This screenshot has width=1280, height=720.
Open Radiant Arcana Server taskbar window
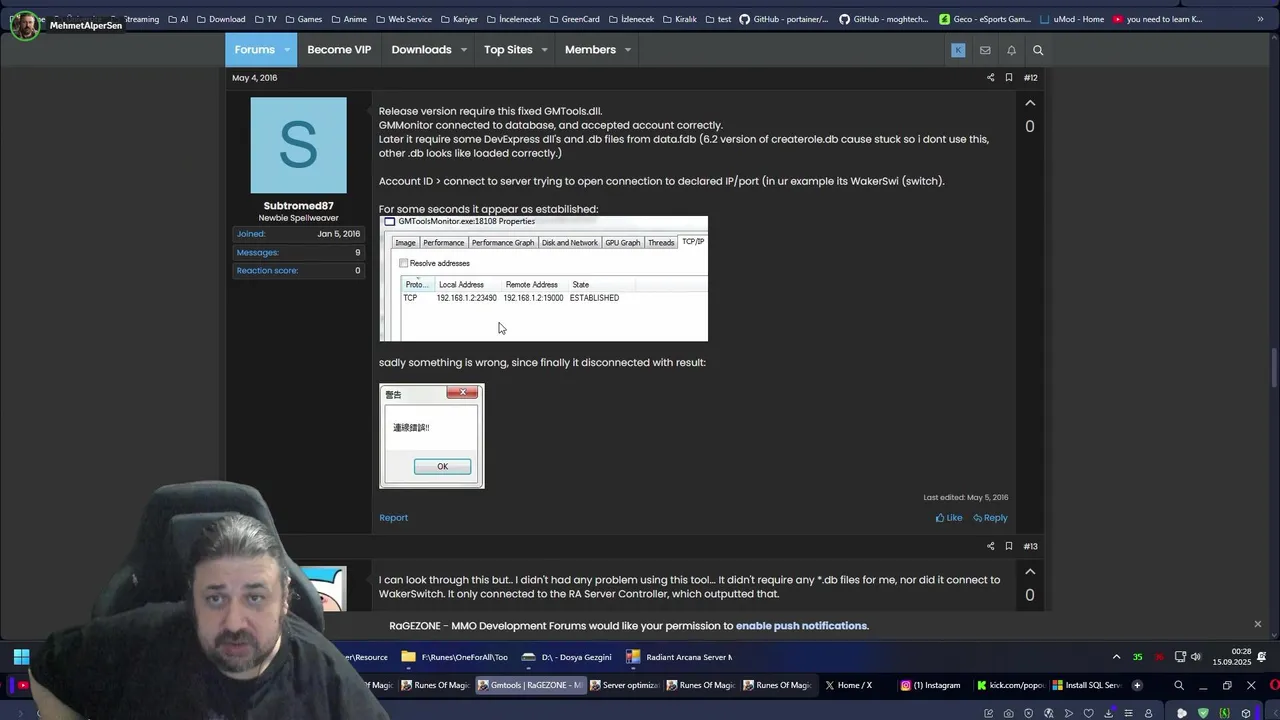(x=679, y=657)
